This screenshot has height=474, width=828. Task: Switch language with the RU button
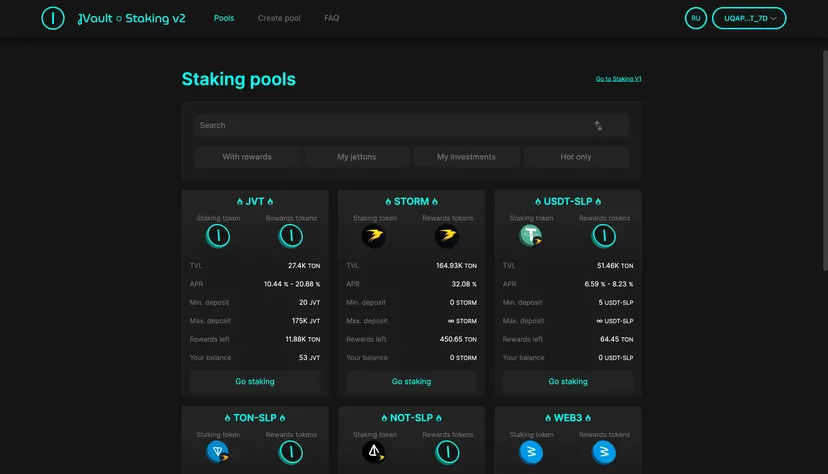click(696, 18)
